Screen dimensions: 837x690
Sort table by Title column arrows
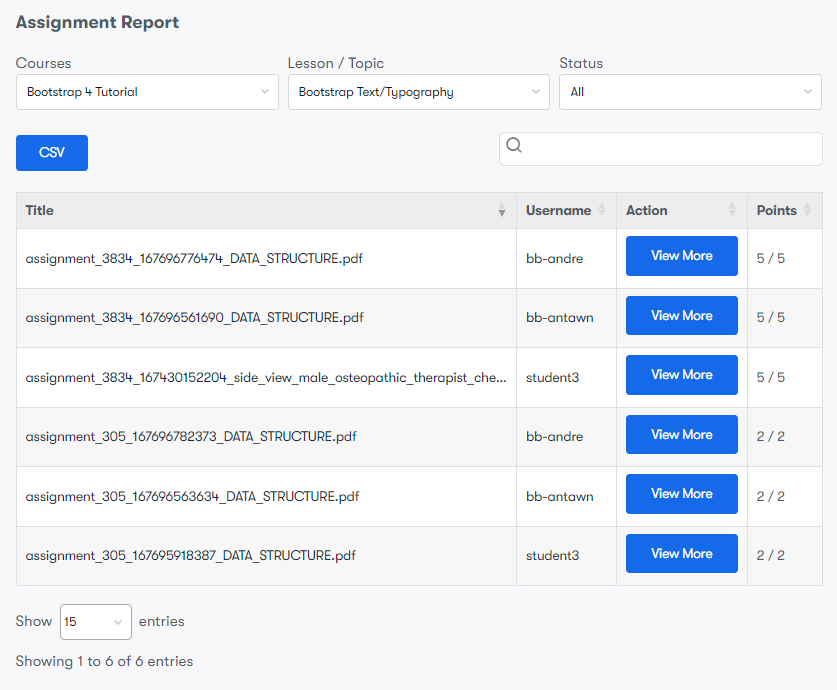tap(502, 211)
